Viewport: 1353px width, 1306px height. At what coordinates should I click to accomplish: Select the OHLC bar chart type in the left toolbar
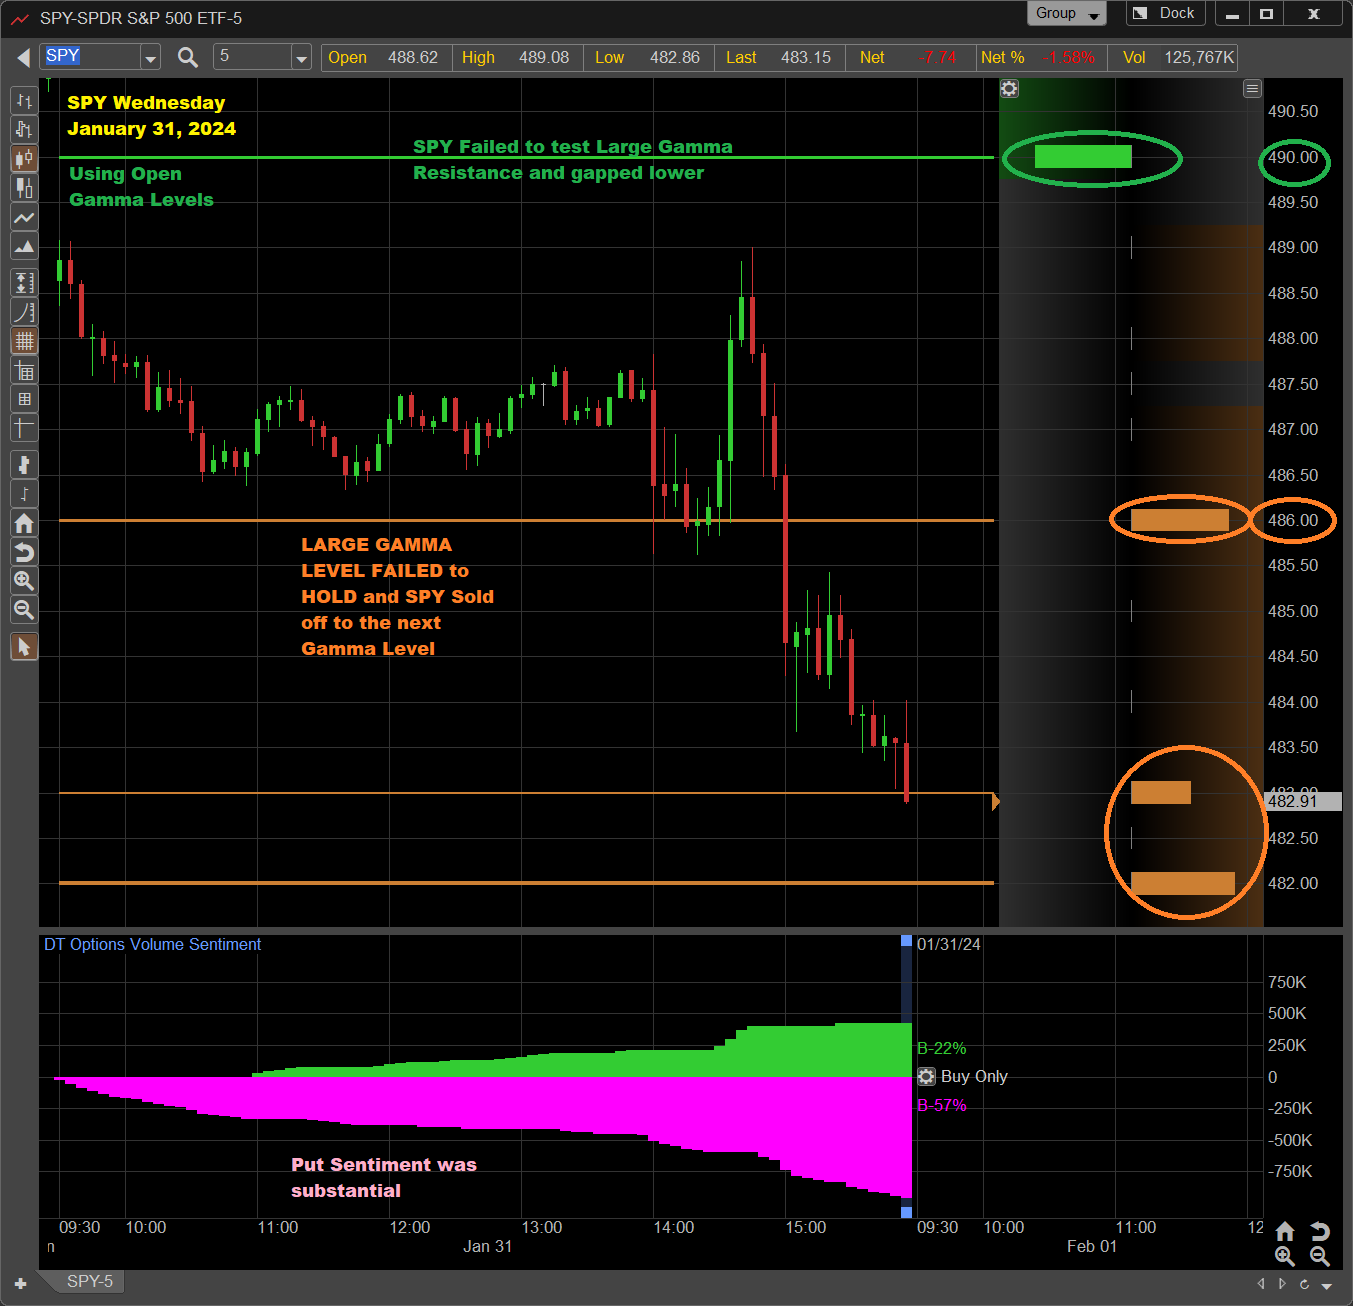point(24,101)
